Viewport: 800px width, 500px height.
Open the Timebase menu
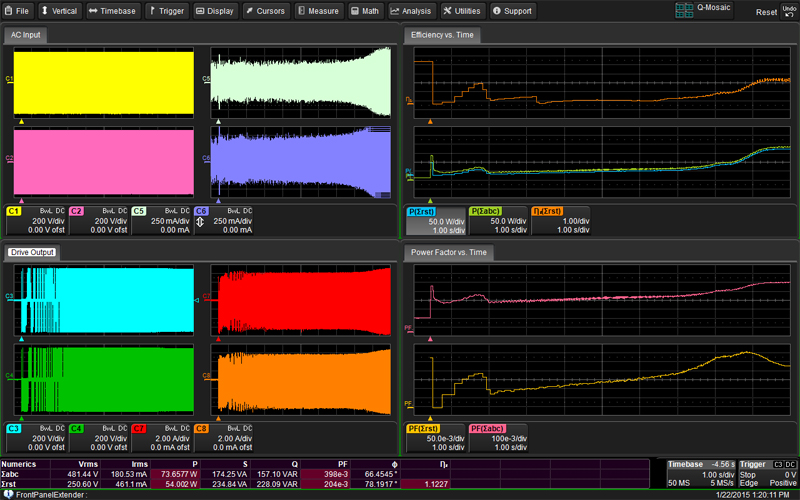click(x=112, y=11)
